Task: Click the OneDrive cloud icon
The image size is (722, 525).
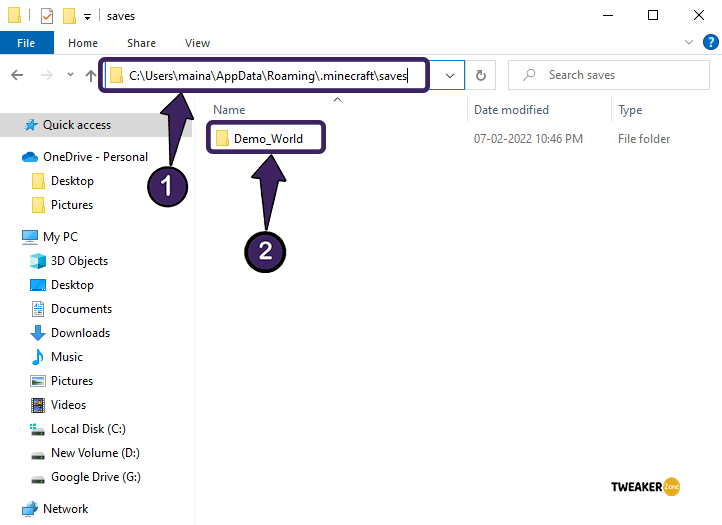Action: 30,157
